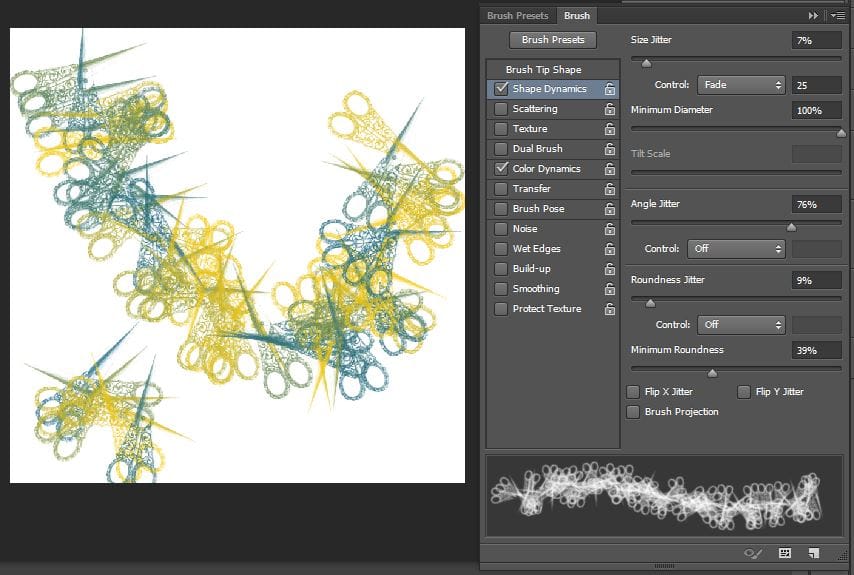Enable the Texture checkbox
854x575 pixels.
(501, 129)
